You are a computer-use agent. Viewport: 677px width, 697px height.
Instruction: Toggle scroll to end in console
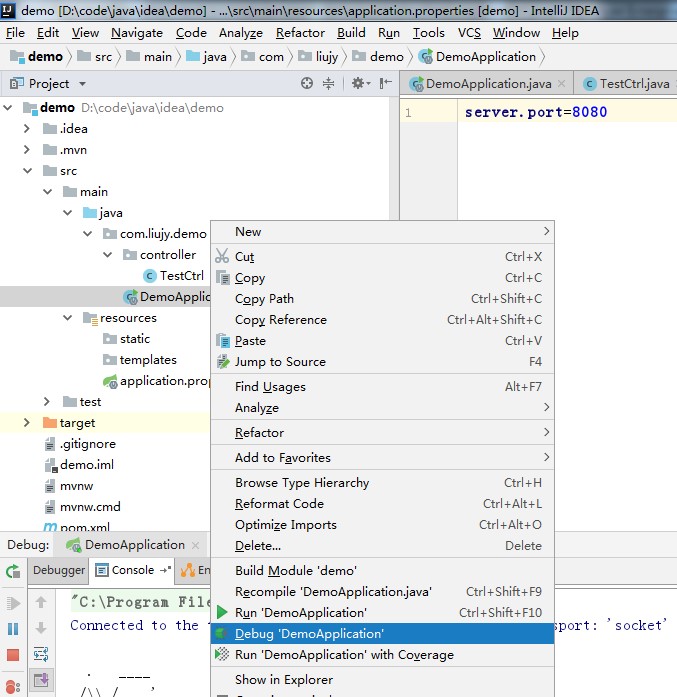click(41, 681)
